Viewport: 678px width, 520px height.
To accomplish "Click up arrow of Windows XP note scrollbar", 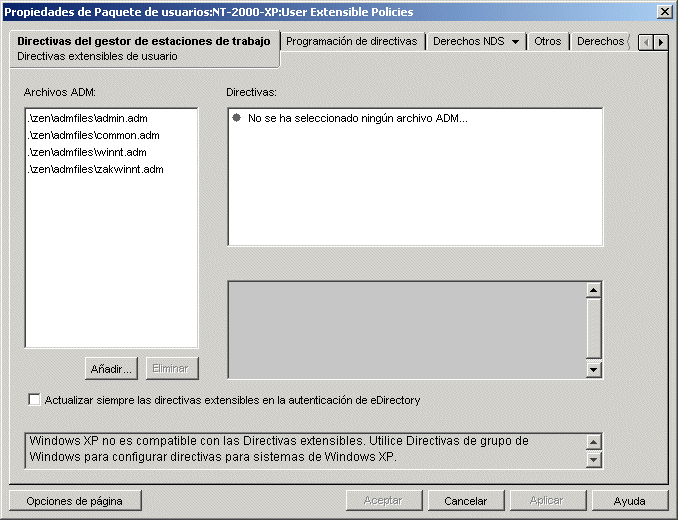I will coord(594,442).
